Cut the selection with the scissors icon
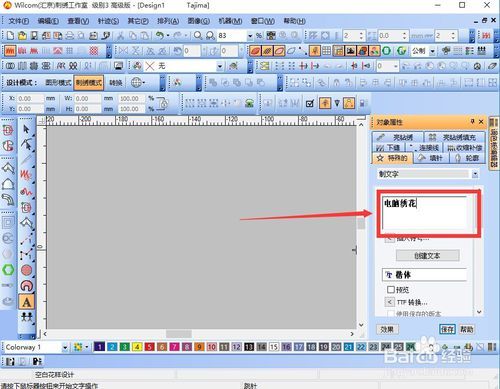500x389 pixels. pos(121,35)
